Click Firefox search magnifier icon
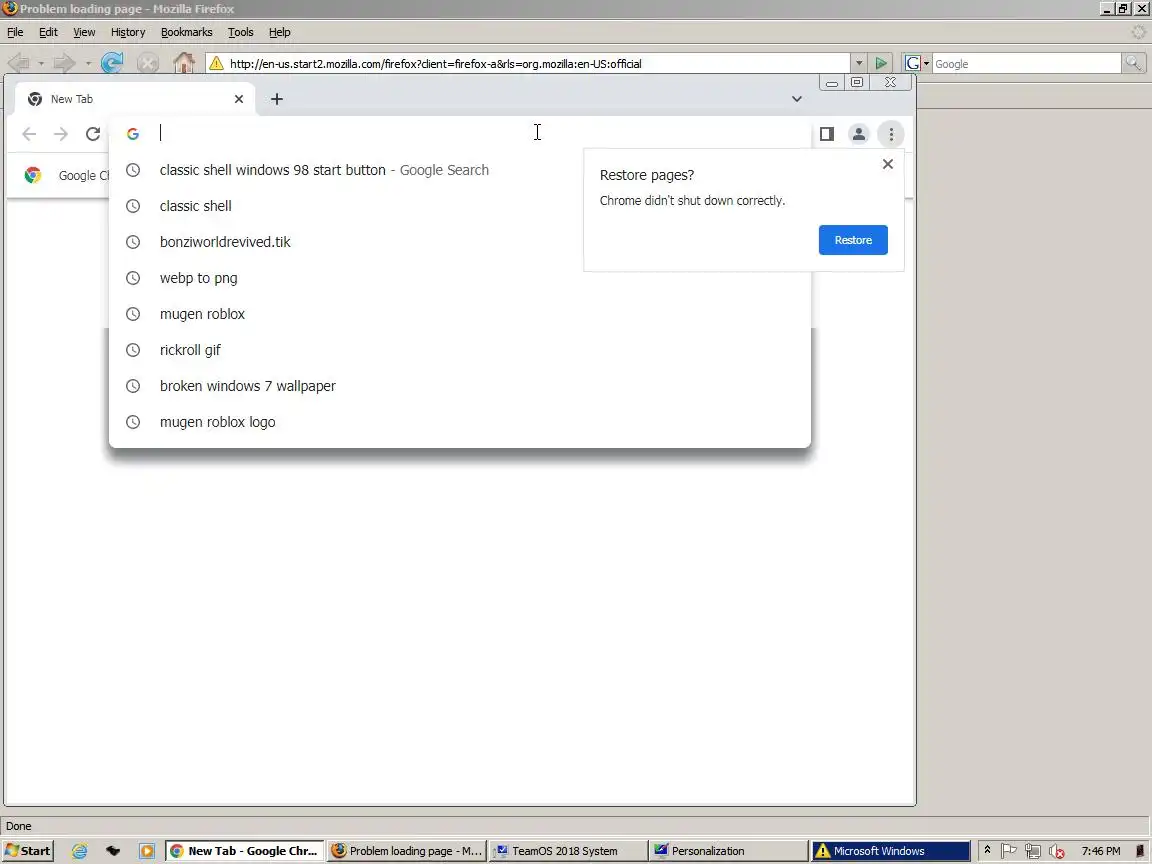Image resolution: width=1152 pixels, height=864 pixels. click(x=1134, y=63)
